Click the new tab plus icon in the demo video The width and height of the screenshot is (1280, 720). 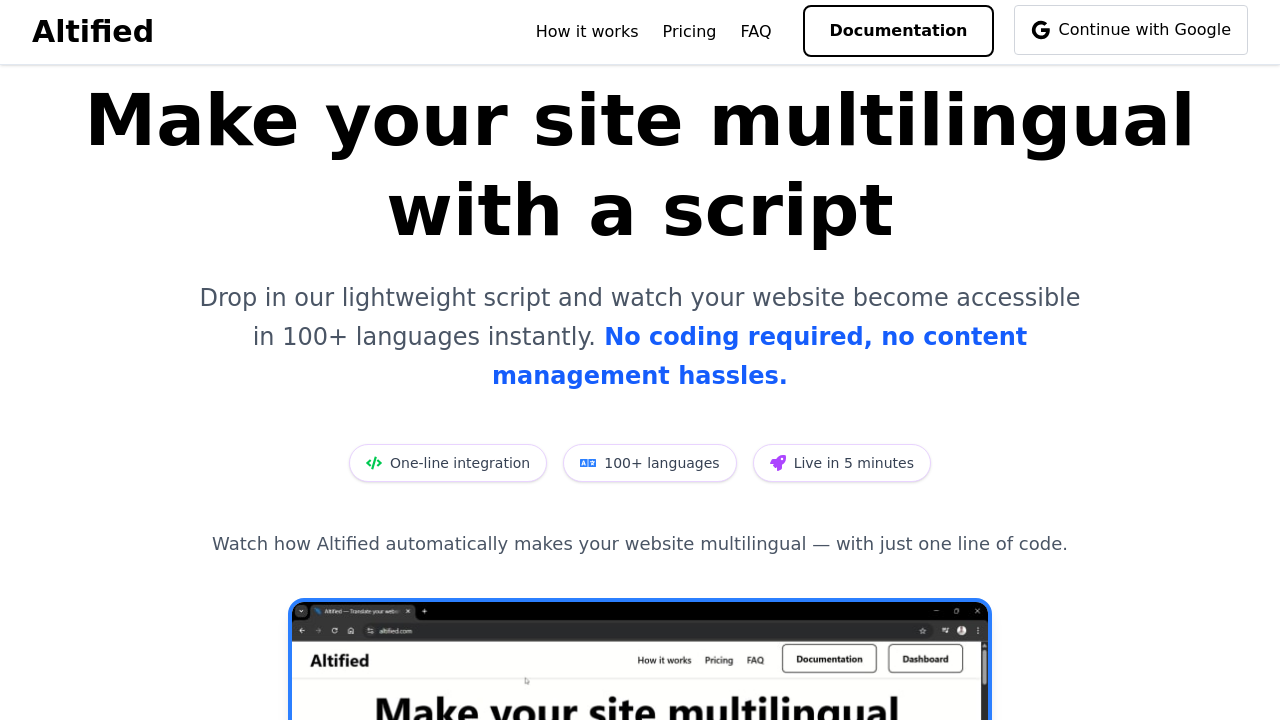pyautogui.click(x=424, y=611)
